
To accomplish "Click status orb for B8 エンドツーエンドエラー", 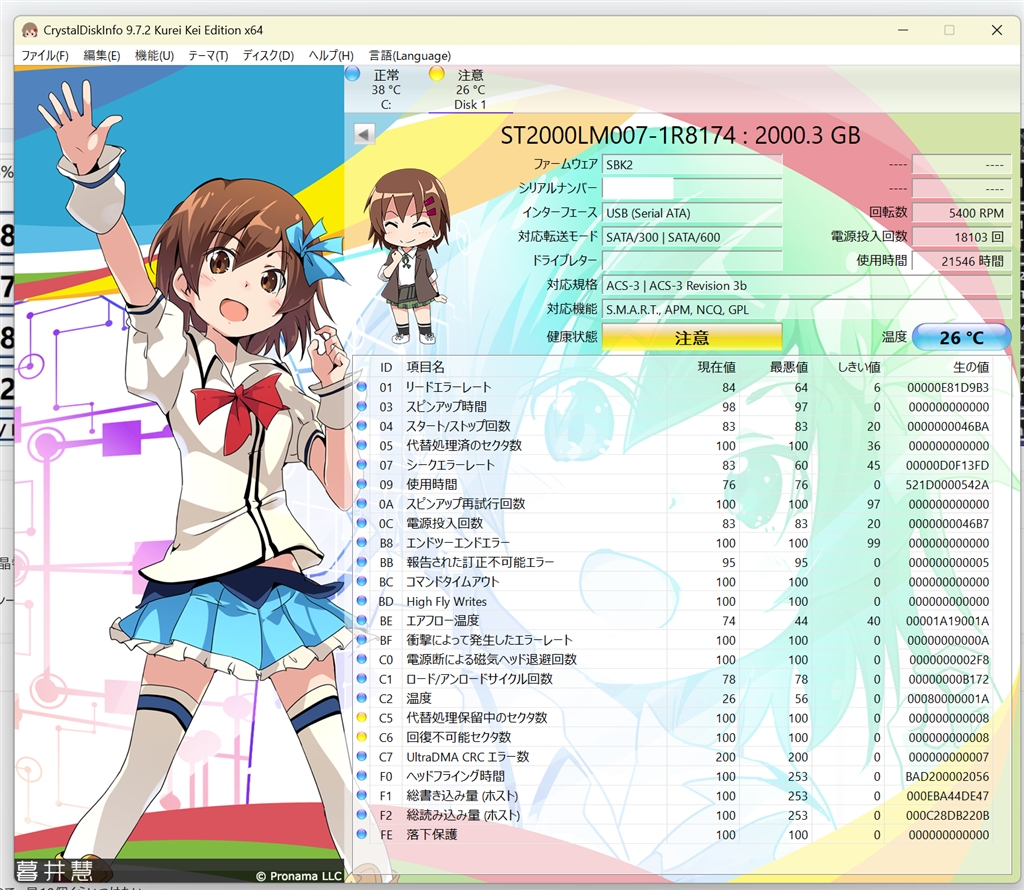I will coord(362,542).
